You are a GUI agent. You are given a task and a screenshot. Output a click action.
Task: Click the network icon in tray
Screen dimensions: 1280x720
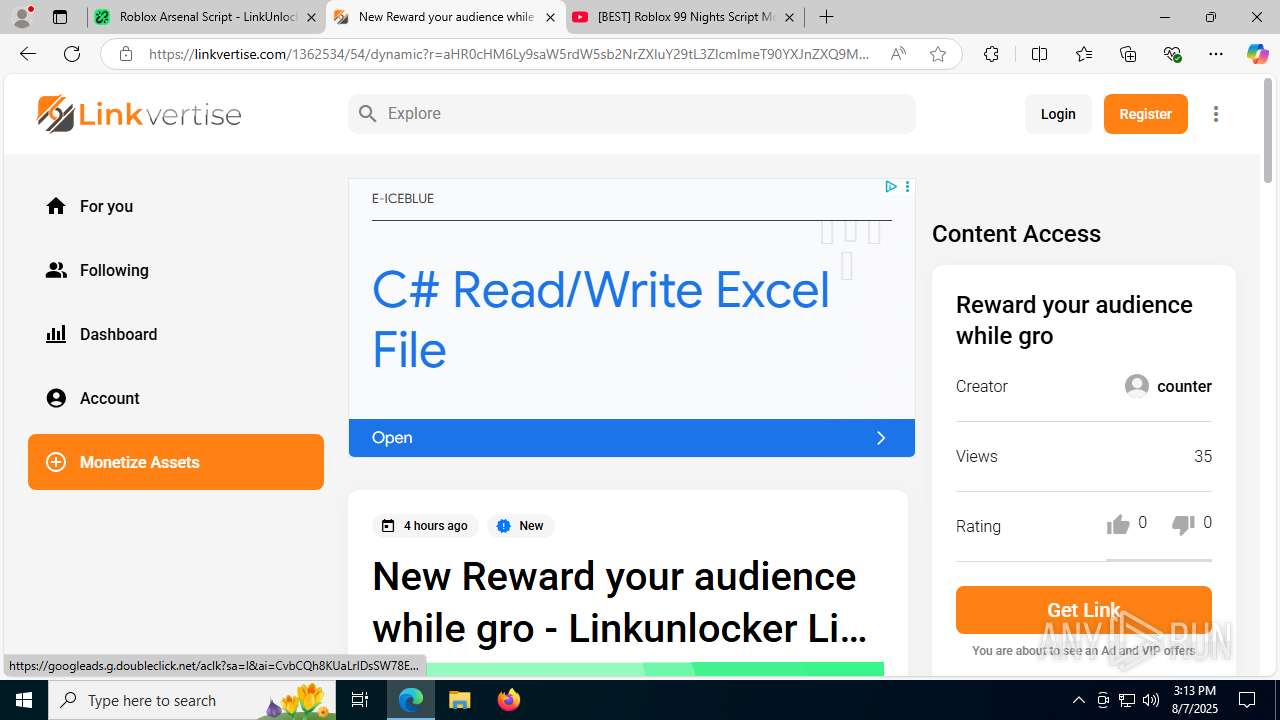pyautogui.click(x=1127, y=700)
